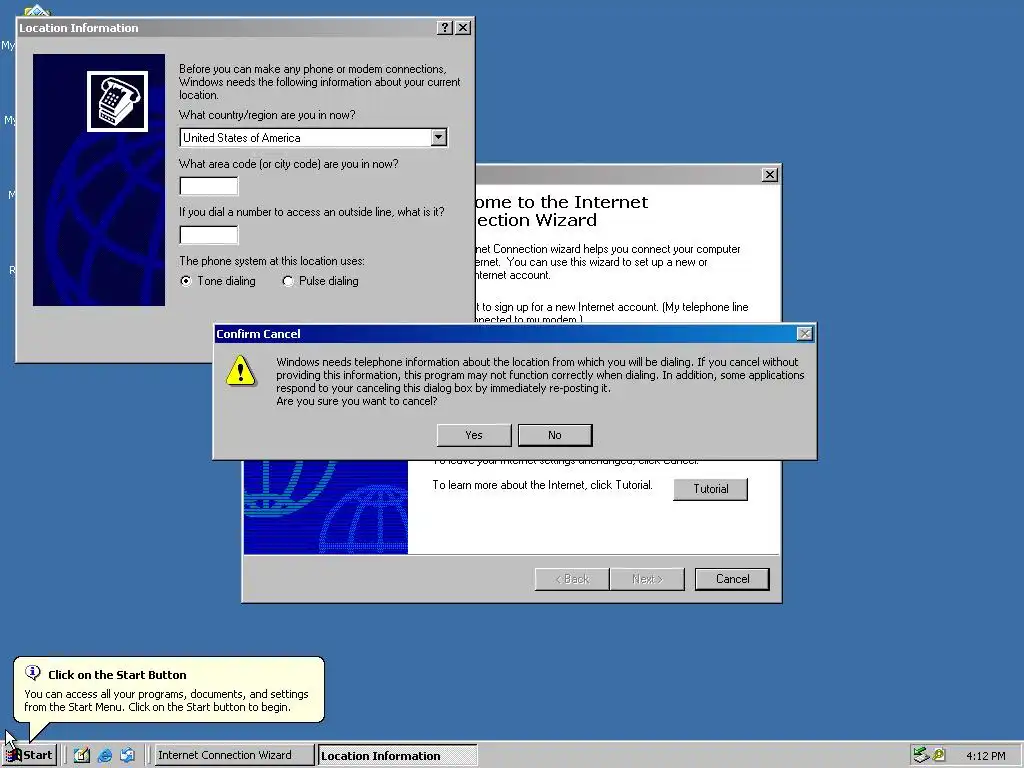The height and width of the screenshot is (768, 1024).
Task: Click the 4:12 PM system clock
Action: 985,756
